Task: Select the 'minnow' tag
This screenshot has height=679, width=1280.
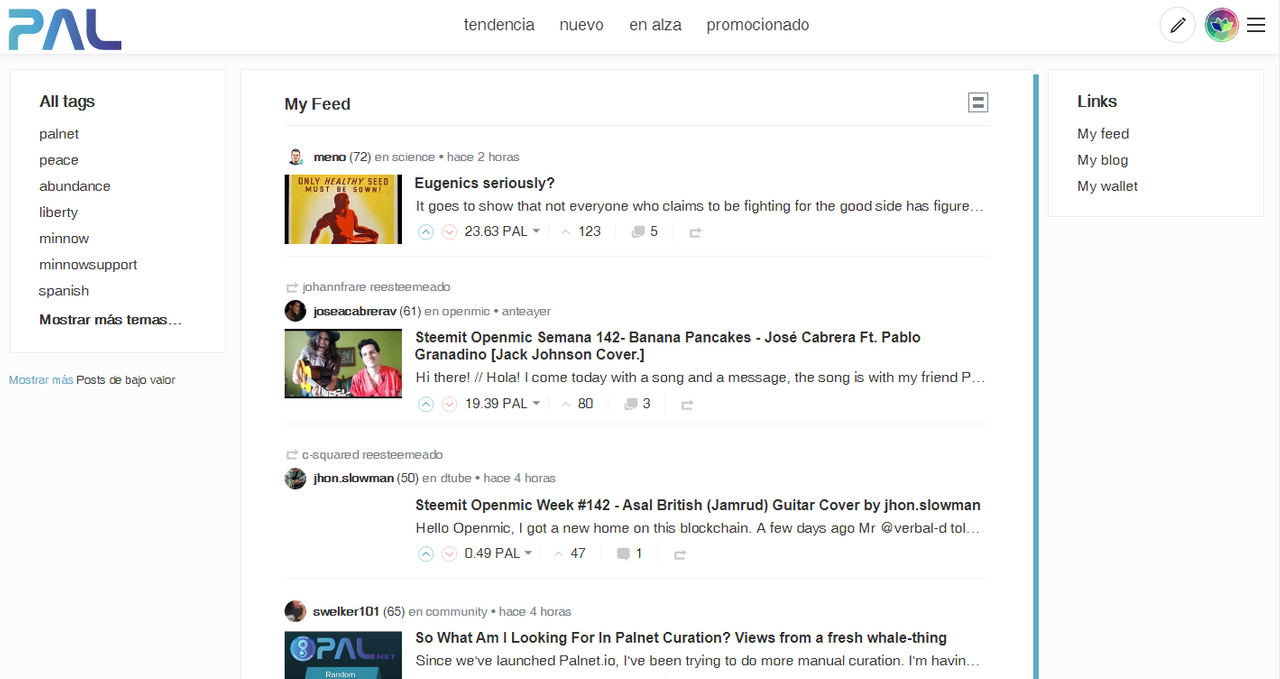Action: (64, 238)
